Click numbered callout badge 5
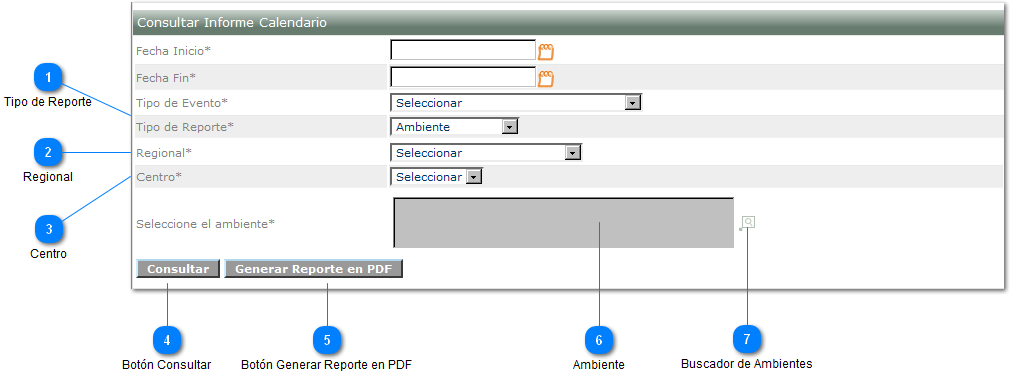 tap(327, 340)
